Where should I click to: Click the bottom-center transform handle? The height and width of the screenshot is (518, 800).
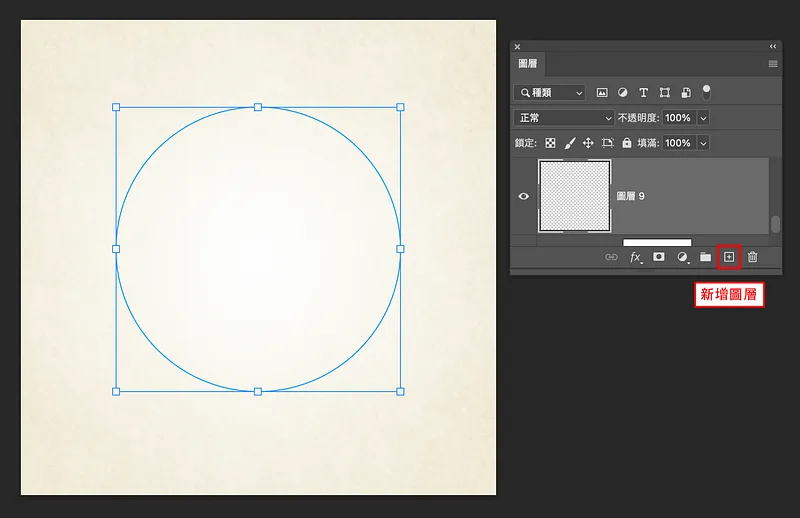click(258, 391)
